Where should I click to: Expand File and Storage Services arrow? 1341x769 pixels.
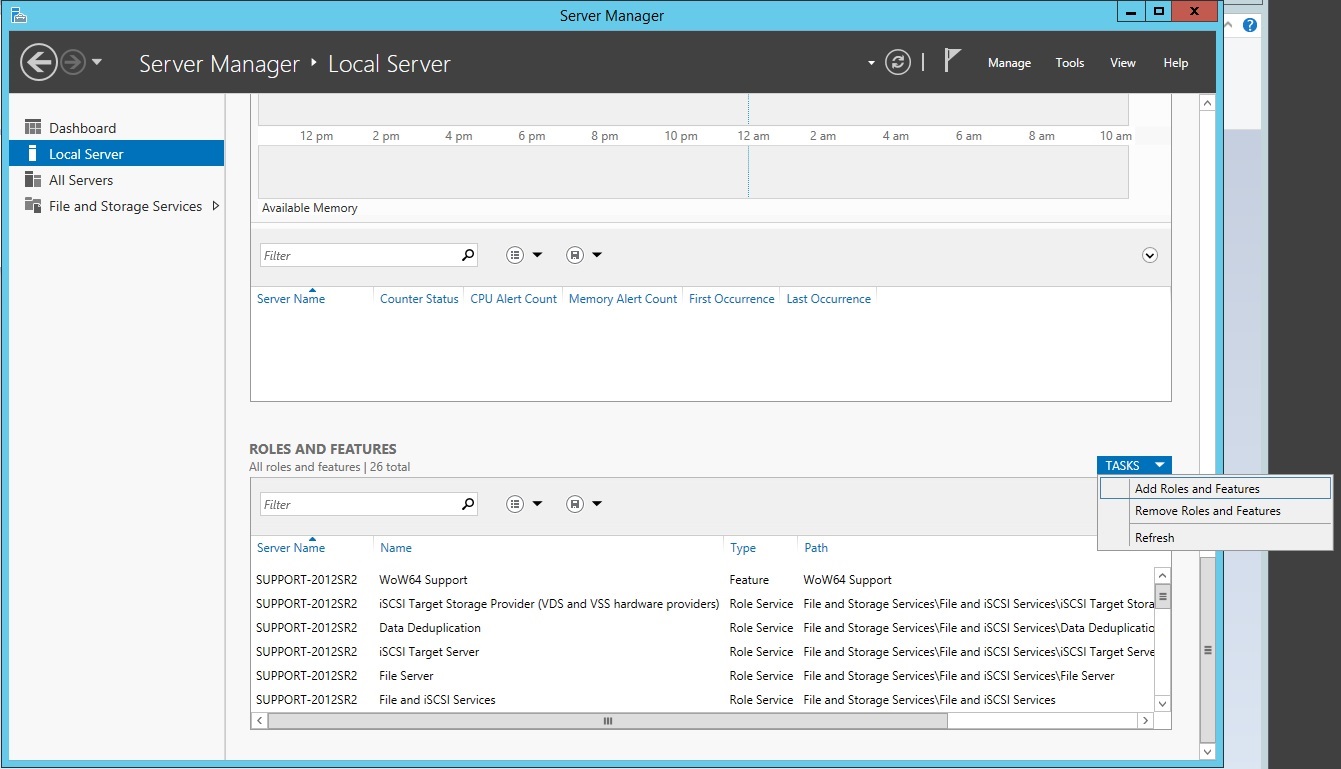pos(216,206)
